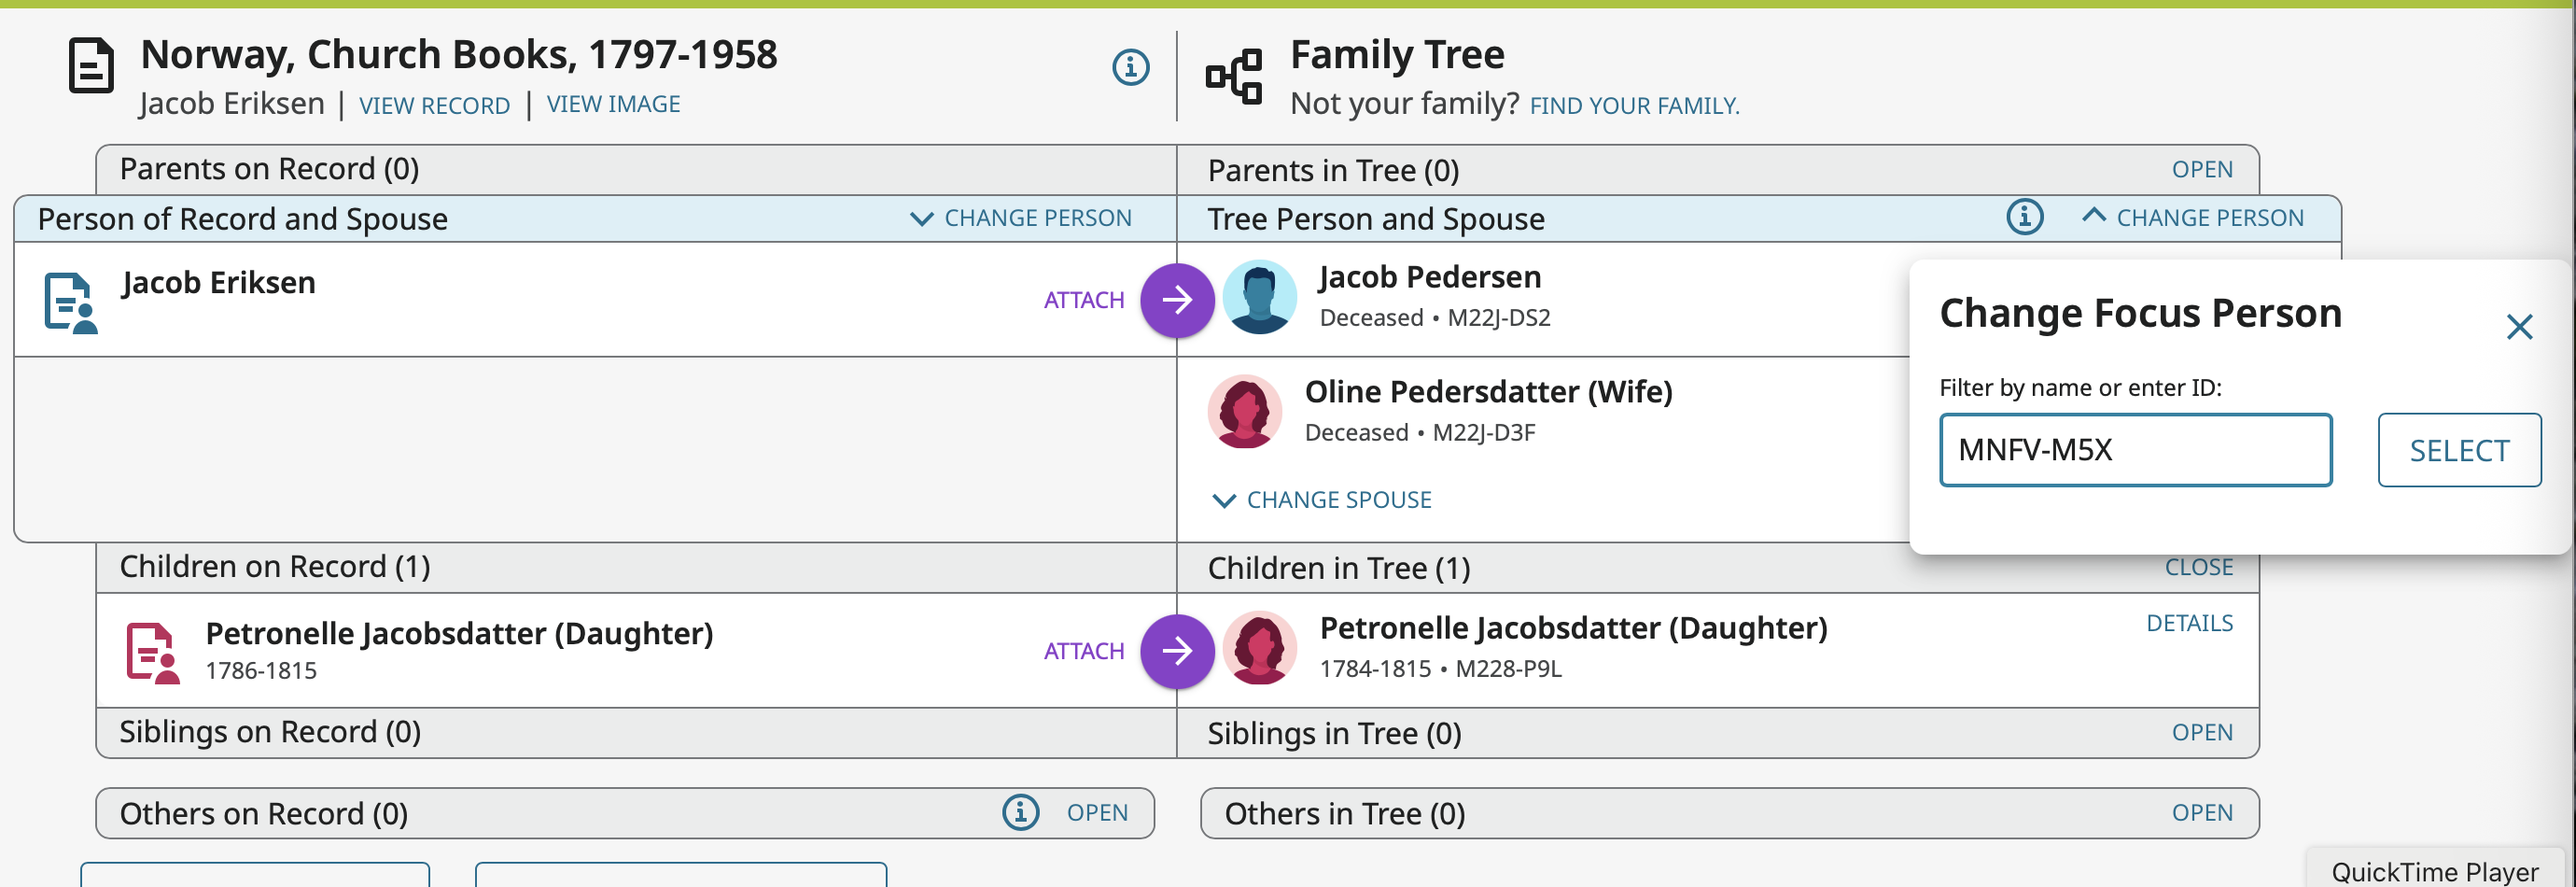Open the View Image link
This screenshot has height=887, width=2576.
pos(613,104)
